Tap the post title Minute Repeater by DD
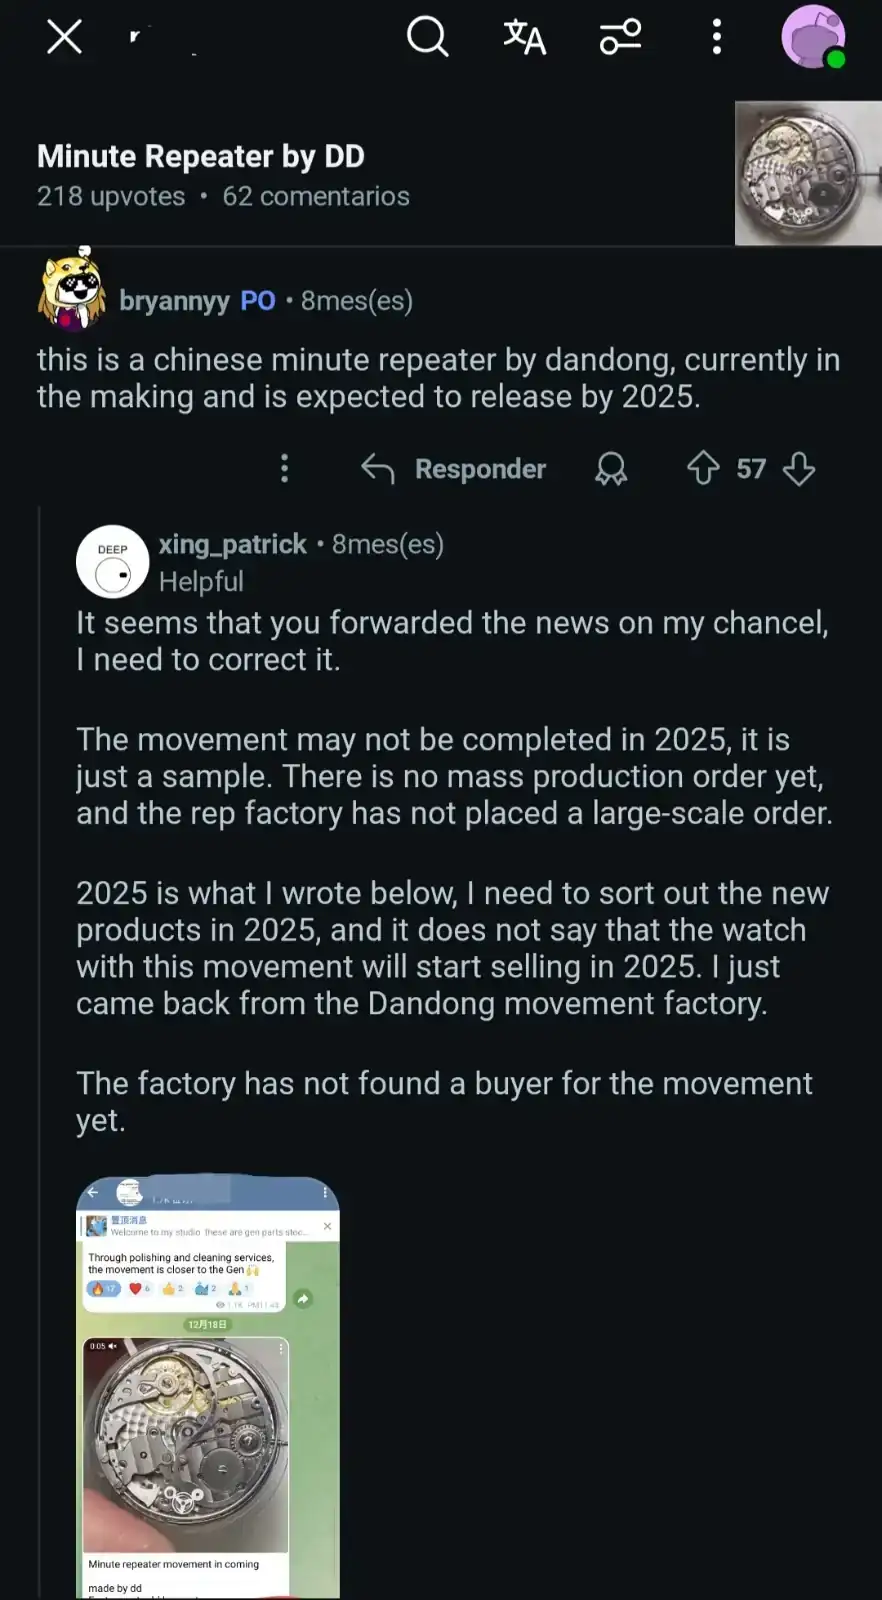 click(201, 156)
